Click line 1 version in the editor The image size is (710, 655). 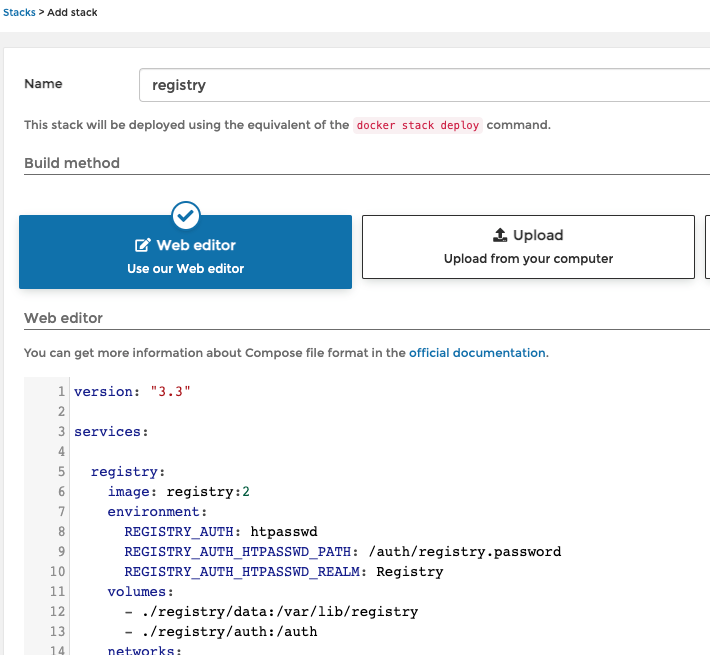click(x=132, y=392)
